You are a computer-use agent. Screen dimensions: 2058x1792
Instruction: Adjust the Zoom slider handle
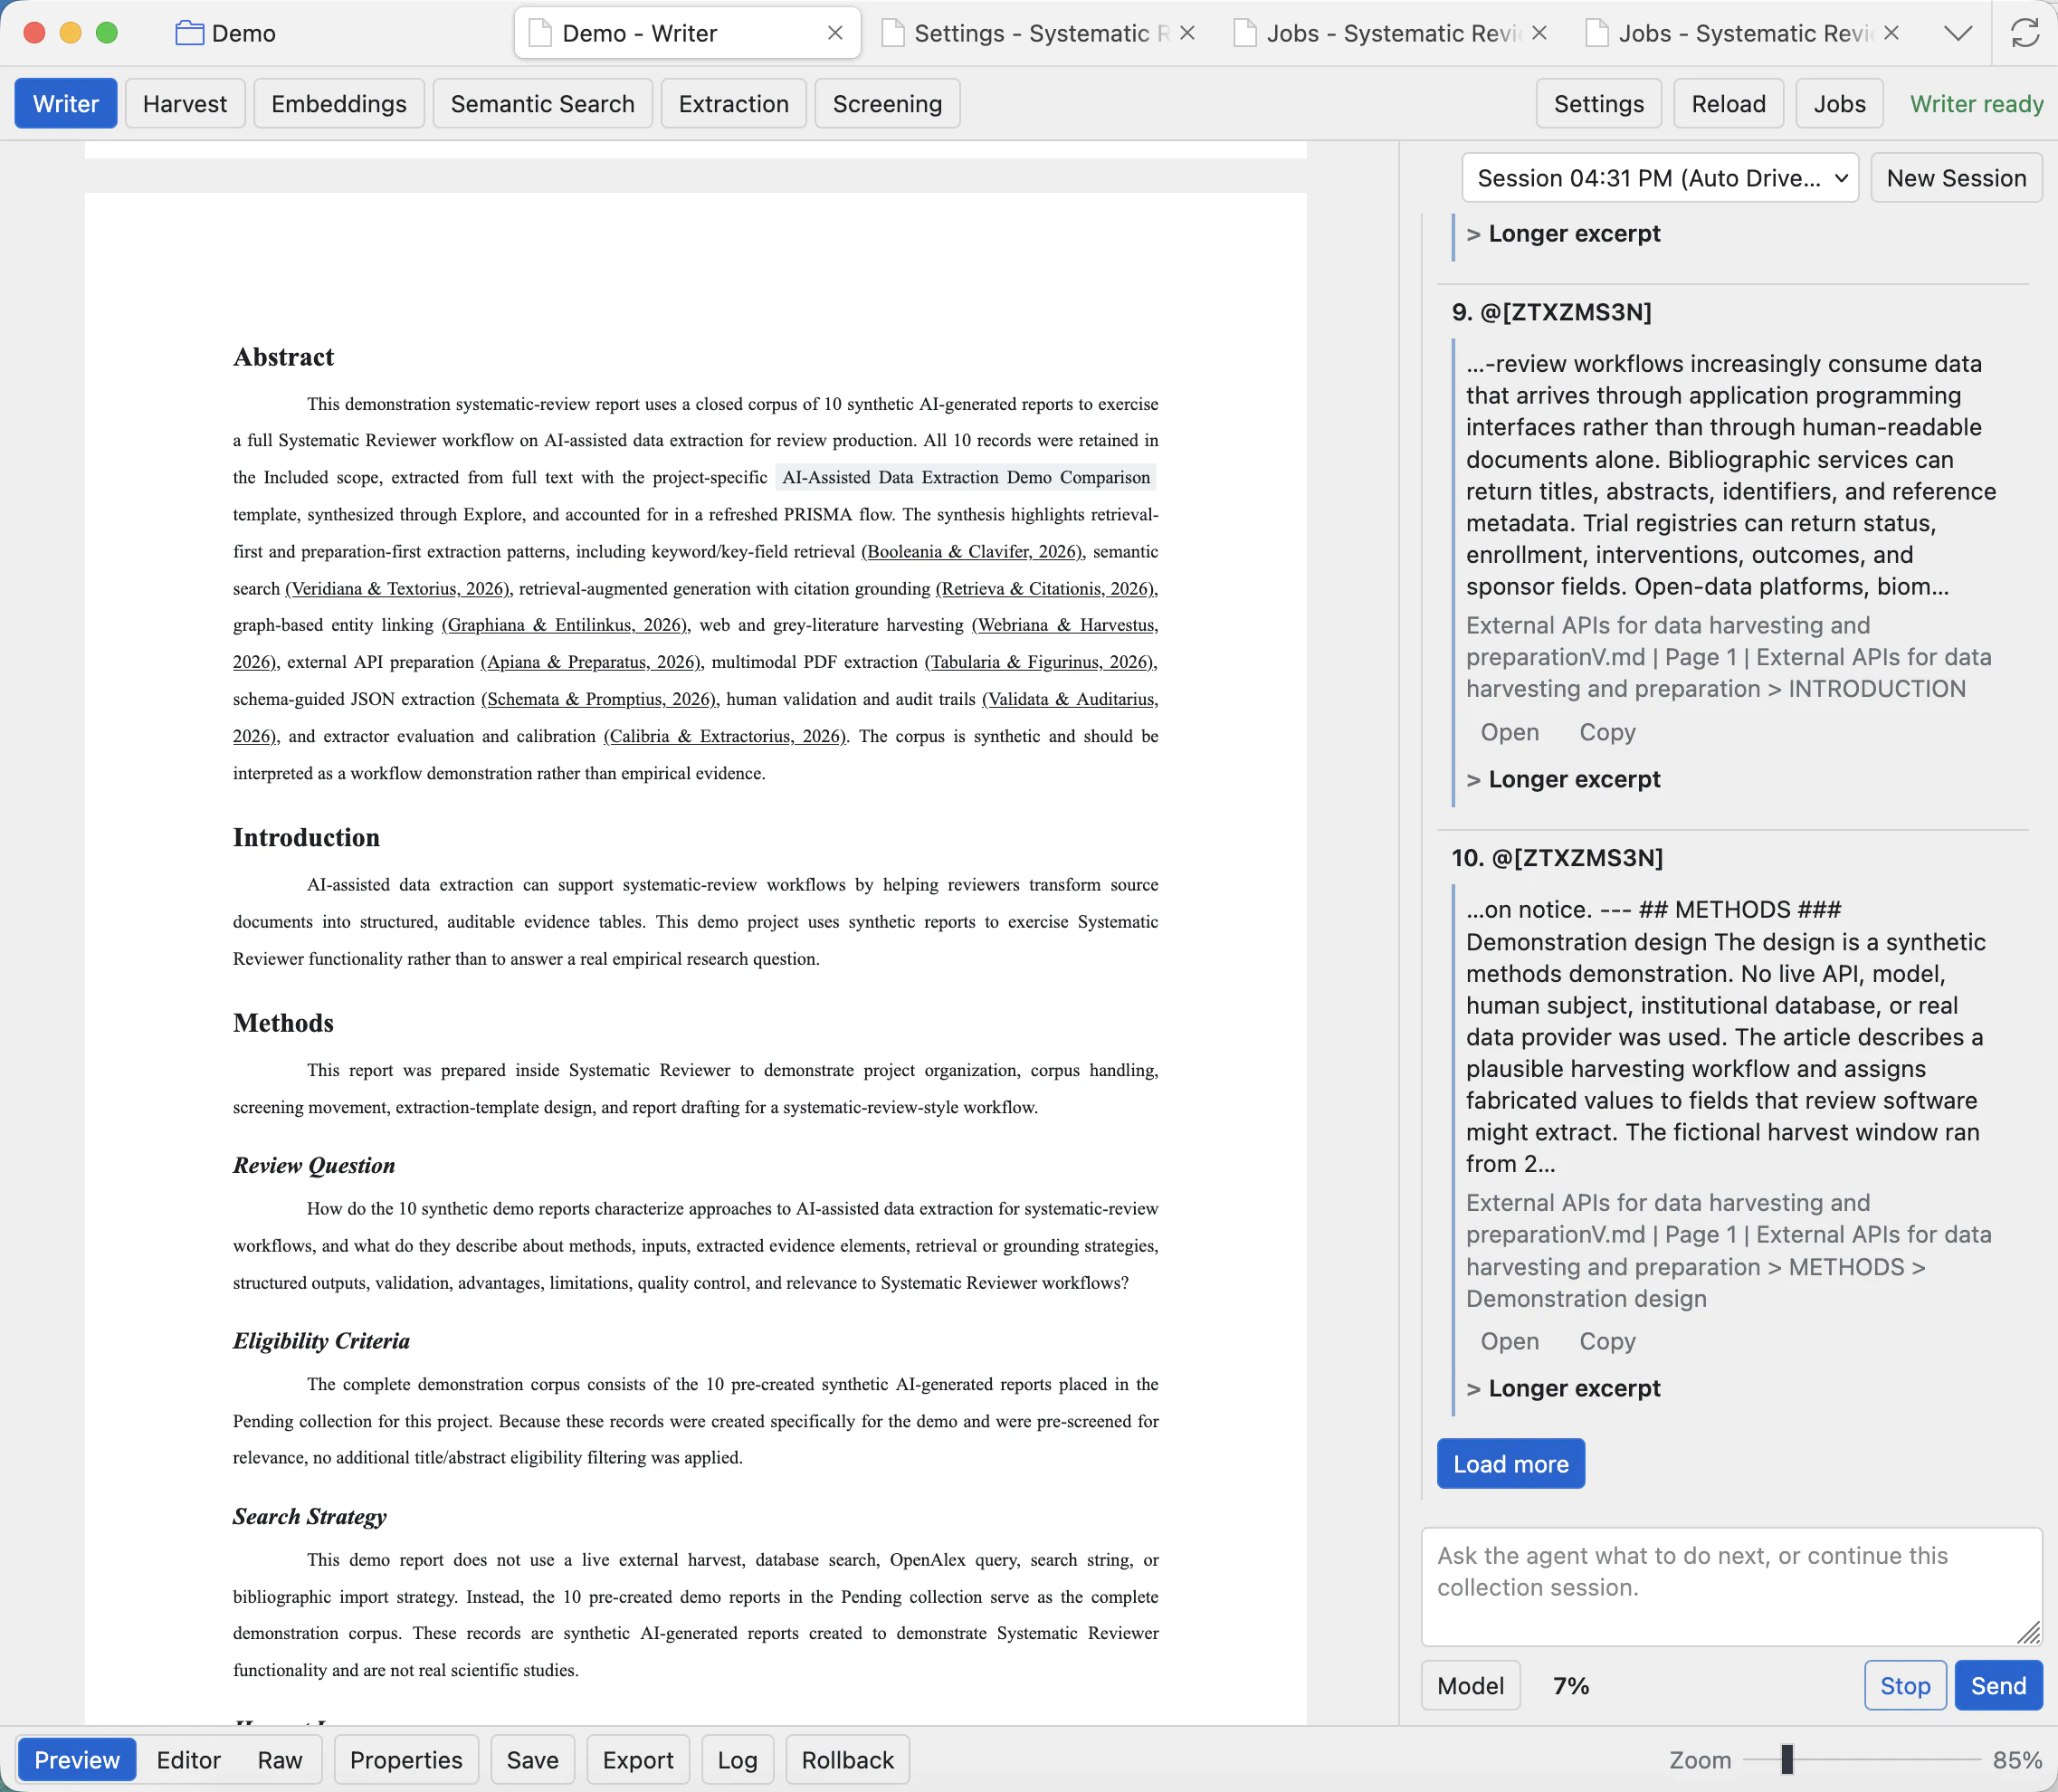(x=1787, y=1760)
